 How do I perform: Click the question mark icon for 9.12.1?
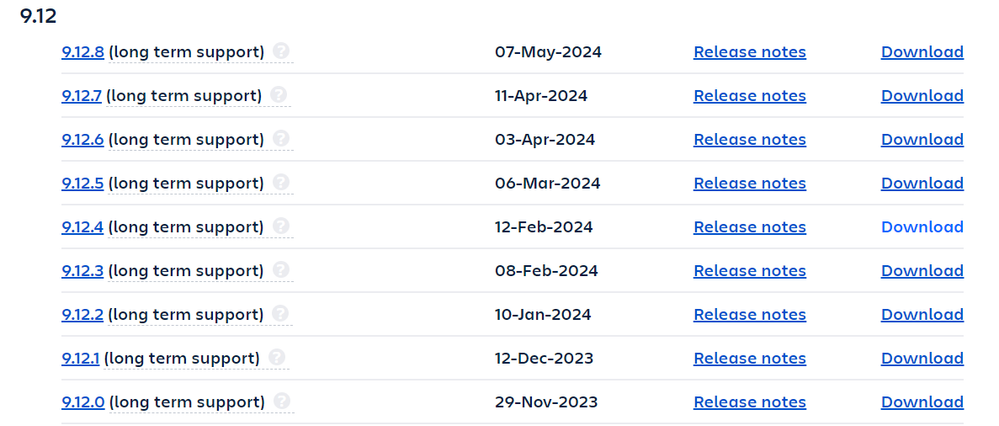(x=277, y=357)
